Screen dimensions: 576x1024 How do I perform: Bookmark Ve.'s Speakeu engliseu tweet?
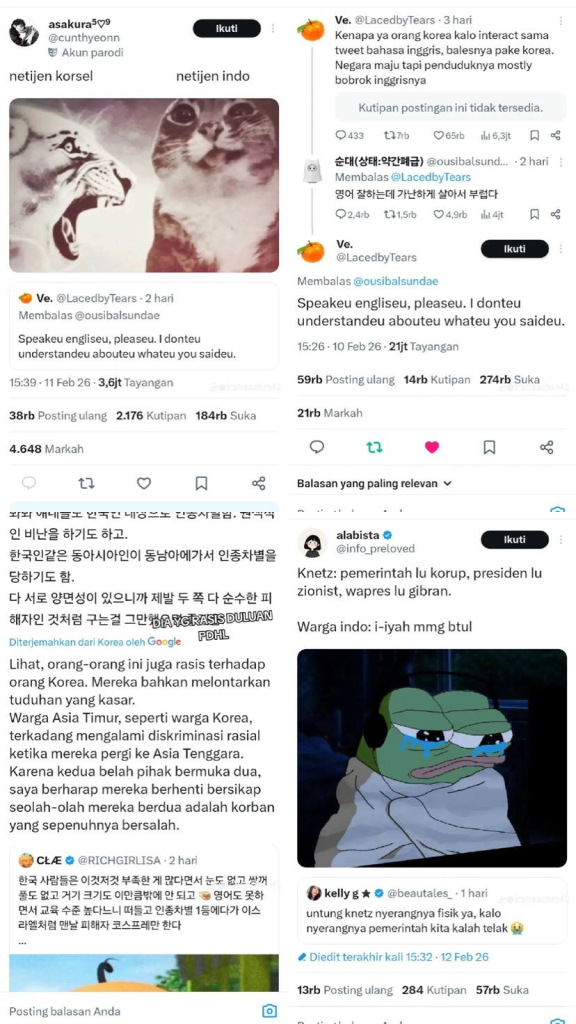pyautogui.click(x=489, y=447)
